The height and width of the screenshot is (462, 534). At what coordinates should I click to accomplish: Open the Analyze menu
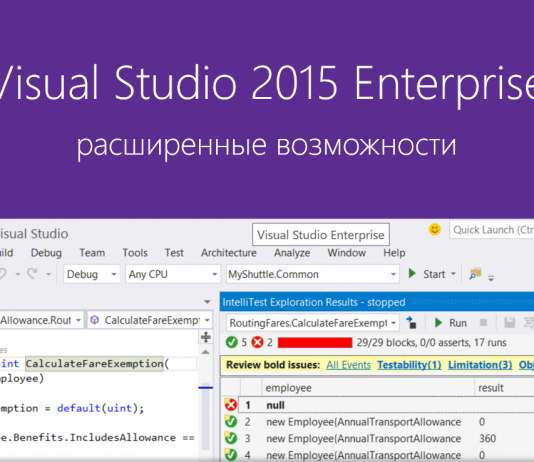coord(292,253)
